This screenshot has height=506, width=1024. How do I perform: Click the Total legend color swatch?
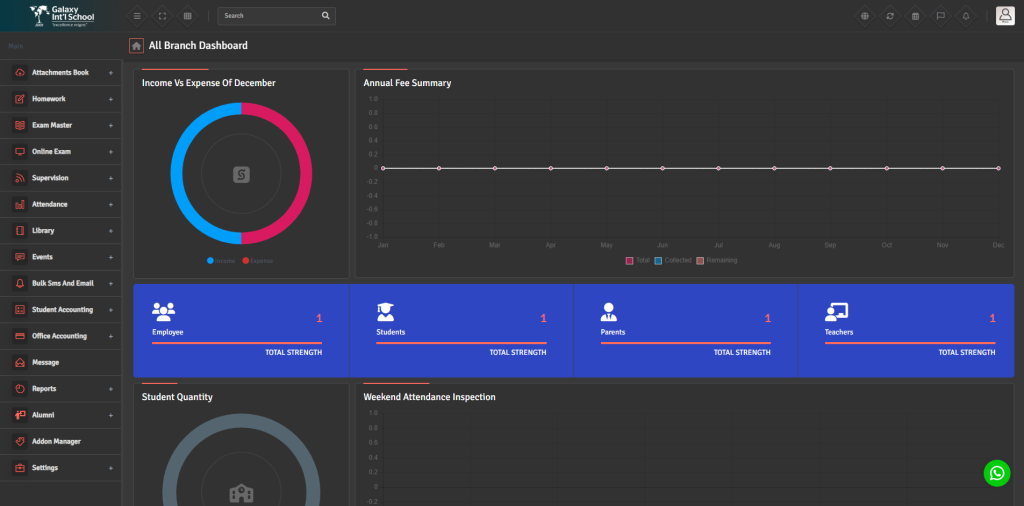(x=630, y=261)
